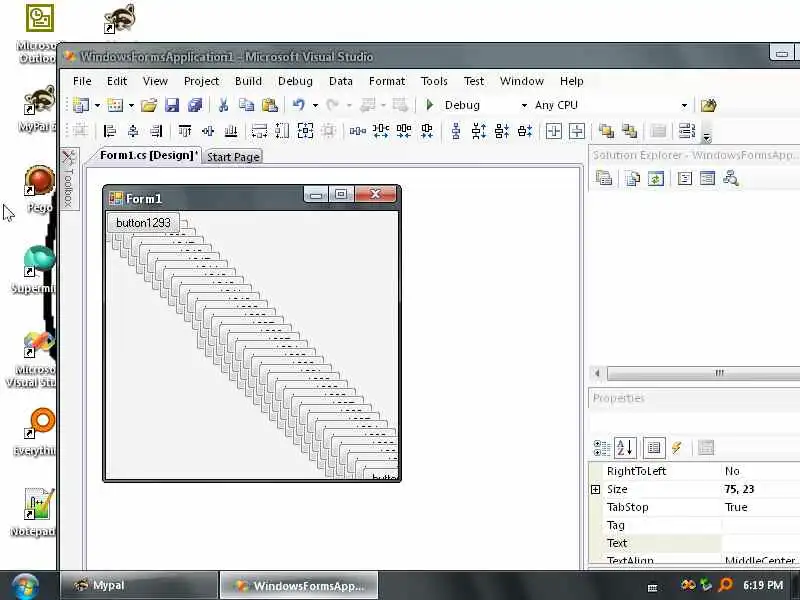This screenshot has height=600, width=800.
Task: Start debugging with the green play icon
Action: tap(430, 105)
